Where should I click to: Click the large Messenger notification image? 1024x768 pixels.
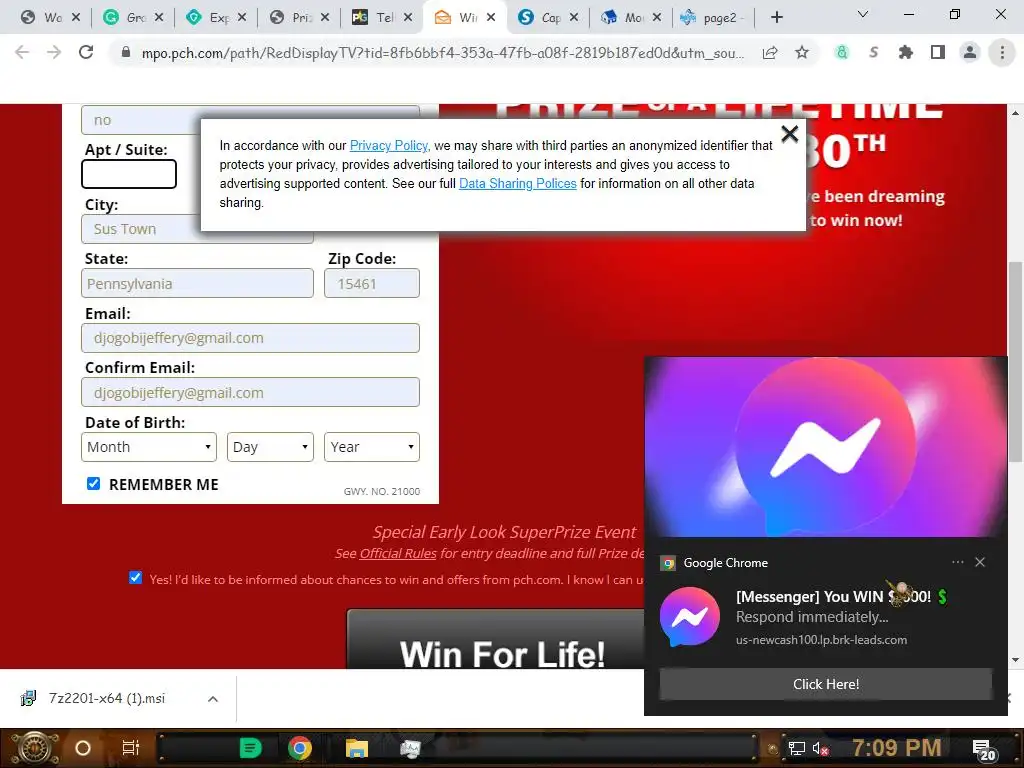coord(825,447)
